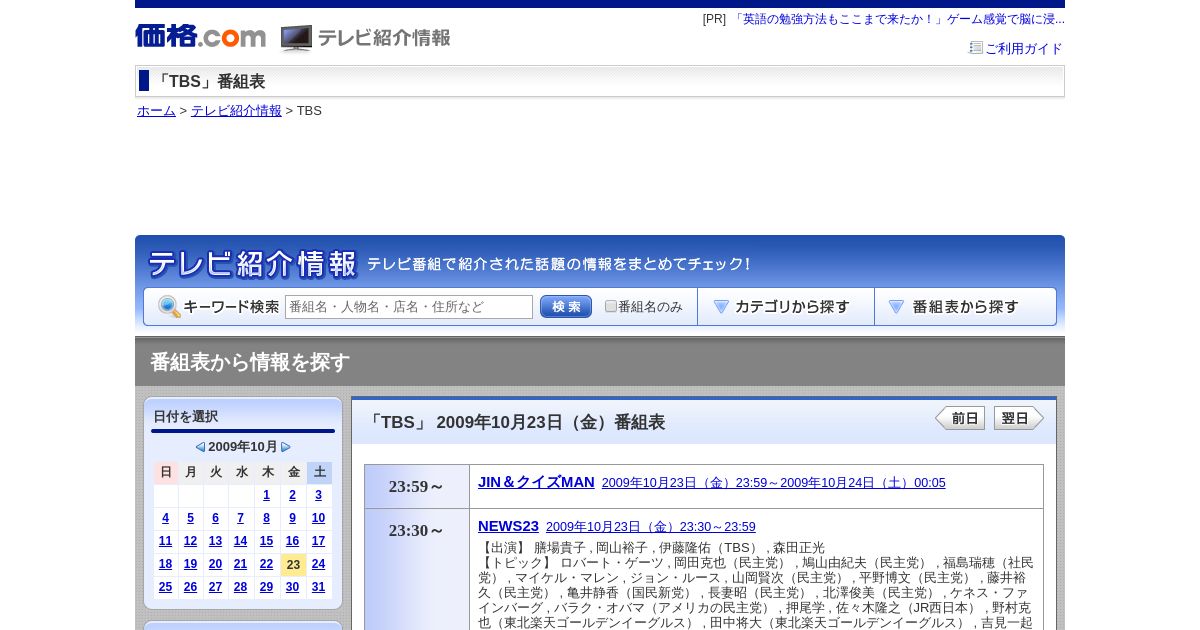Select October 26 in calendar
Image resolution: width=1200 pixels, height=630 pixels.
[x=190, y=587]
